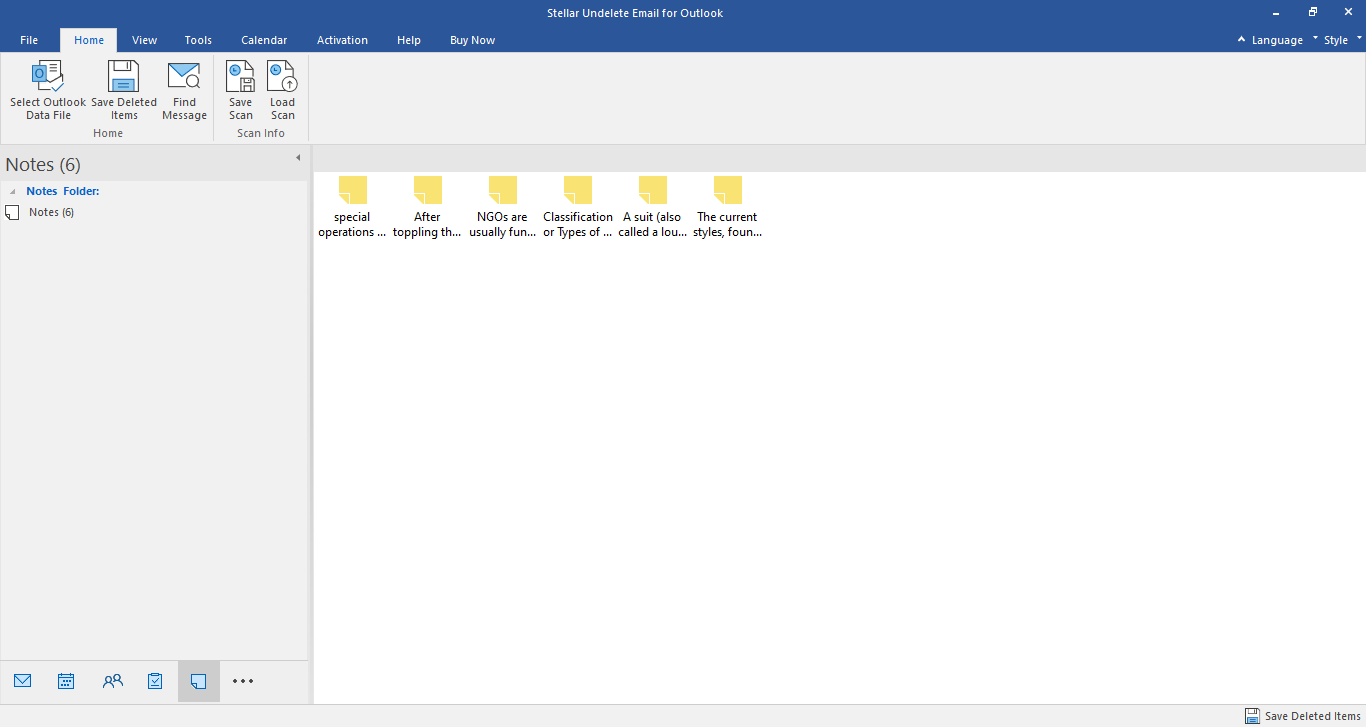Expand more navigation options (three dots)

click(x=243, y=681)
